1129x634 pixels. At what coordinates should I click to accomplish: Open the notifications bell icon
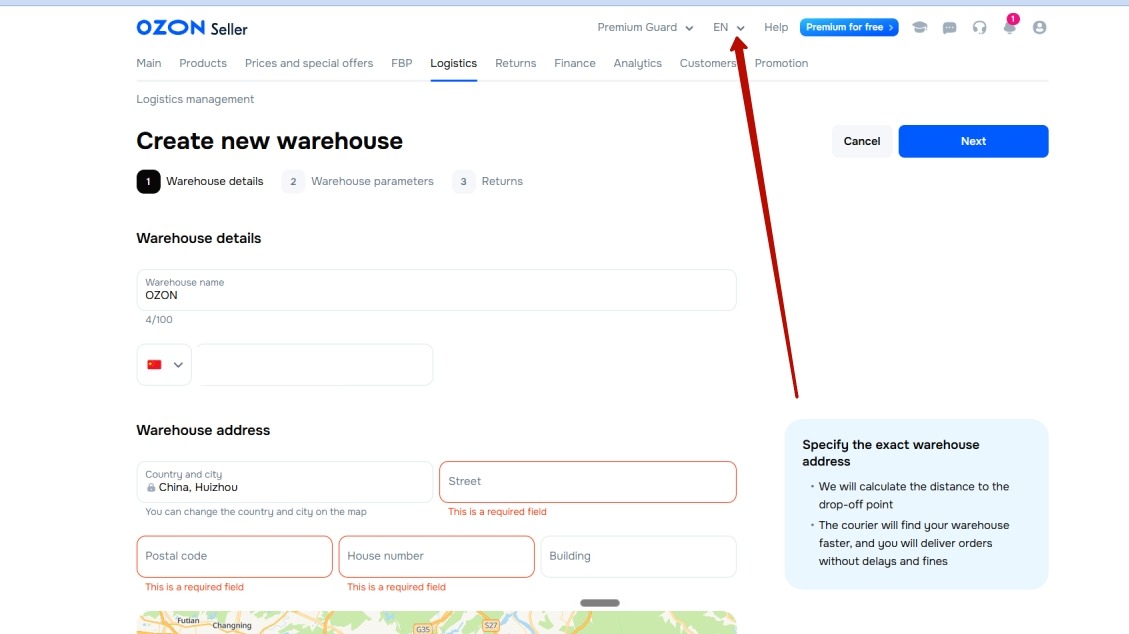tap(1009, 26)
